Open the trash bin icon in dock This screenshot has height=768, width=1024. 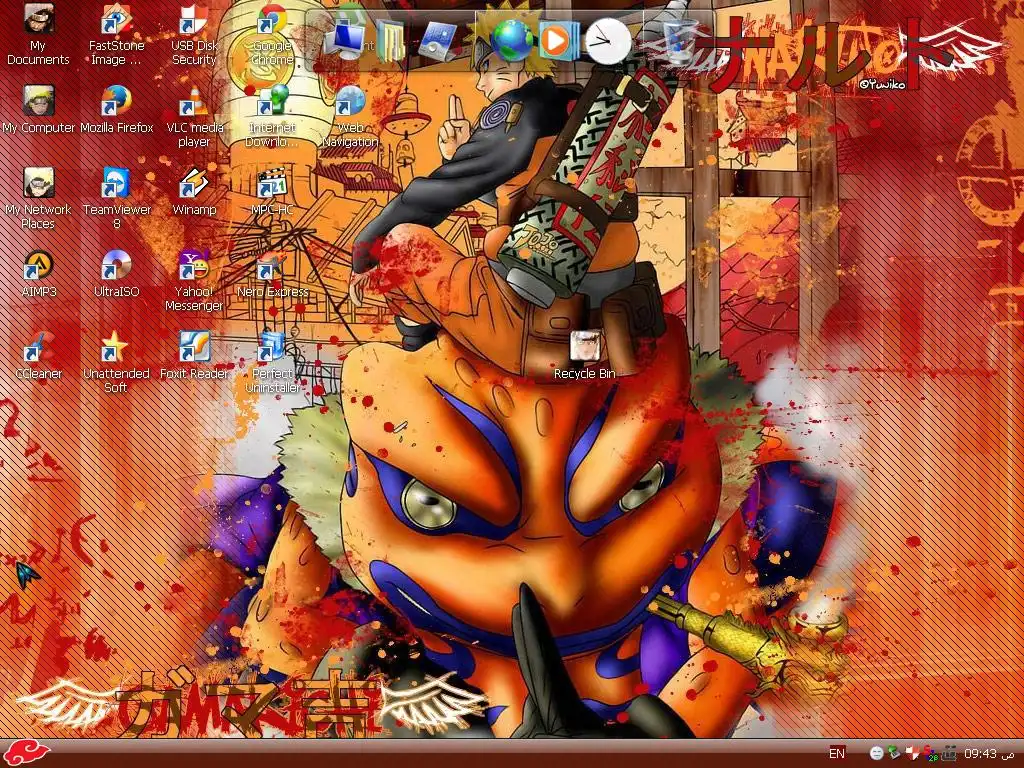point(680,40)
